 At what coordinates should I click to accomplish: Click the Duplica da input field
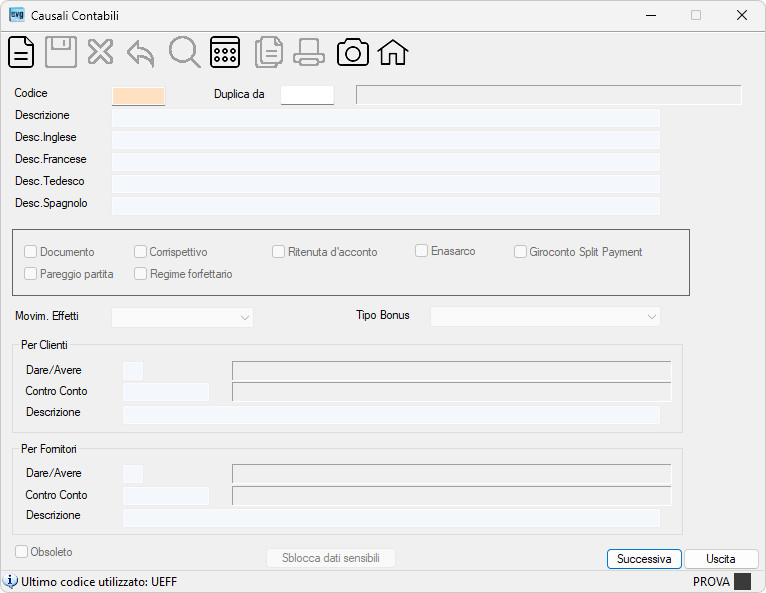[x=307, y=95]
